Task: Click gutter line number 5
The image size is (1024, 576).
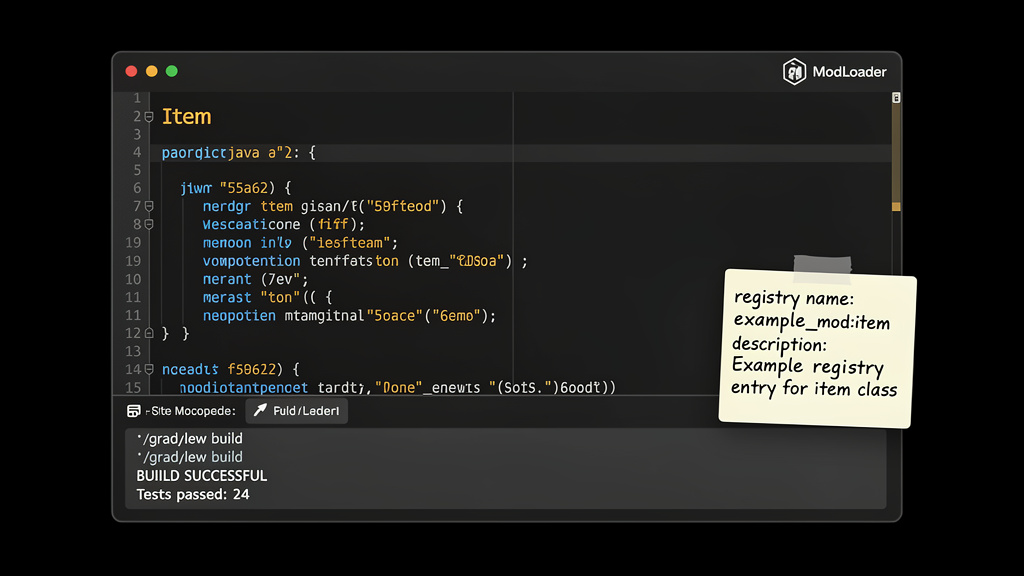Action: point(137,170)
